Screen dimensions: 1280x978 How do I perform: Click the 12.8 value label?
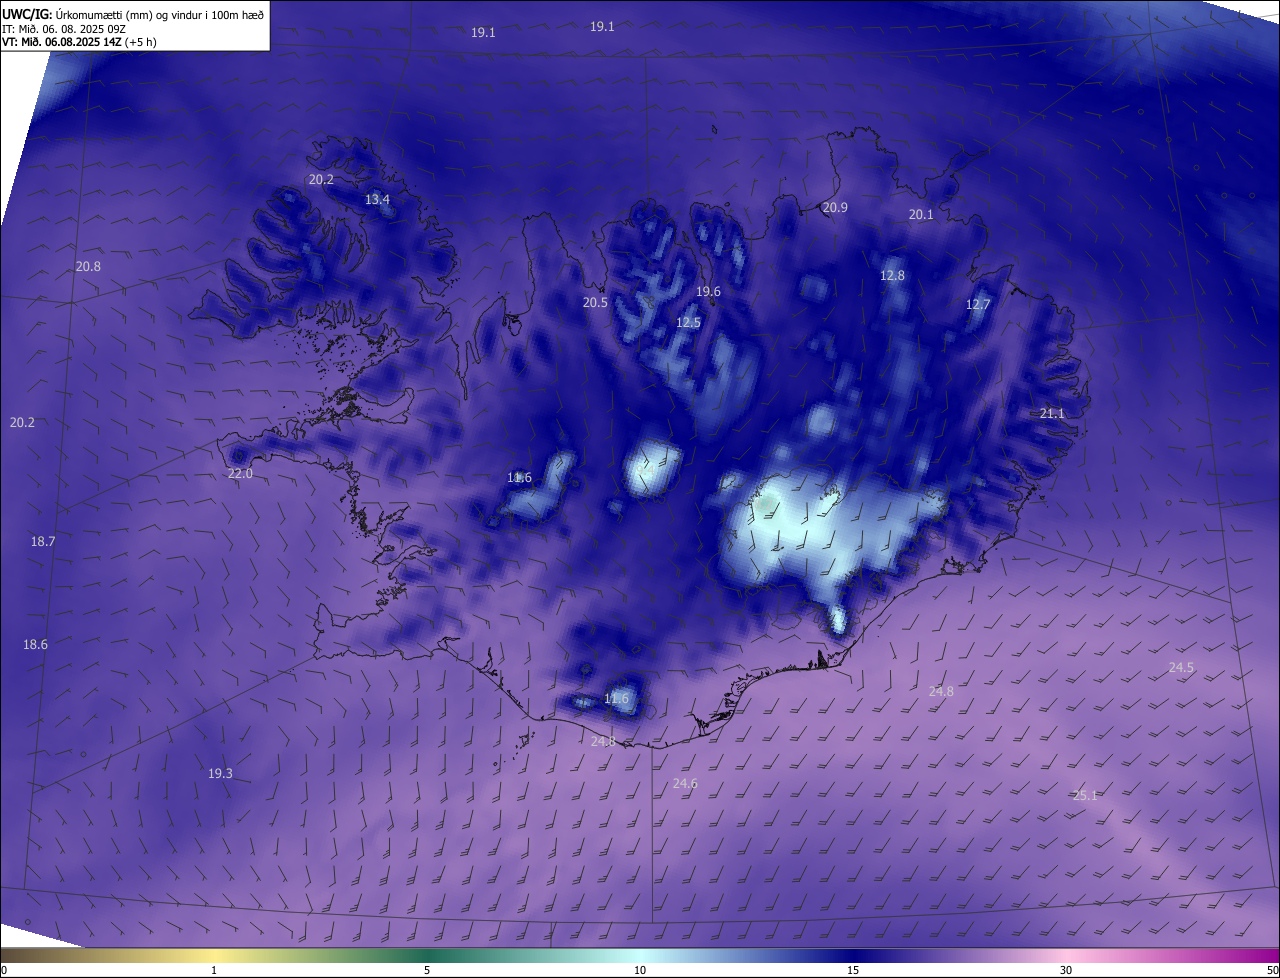[x=892, y=276]
